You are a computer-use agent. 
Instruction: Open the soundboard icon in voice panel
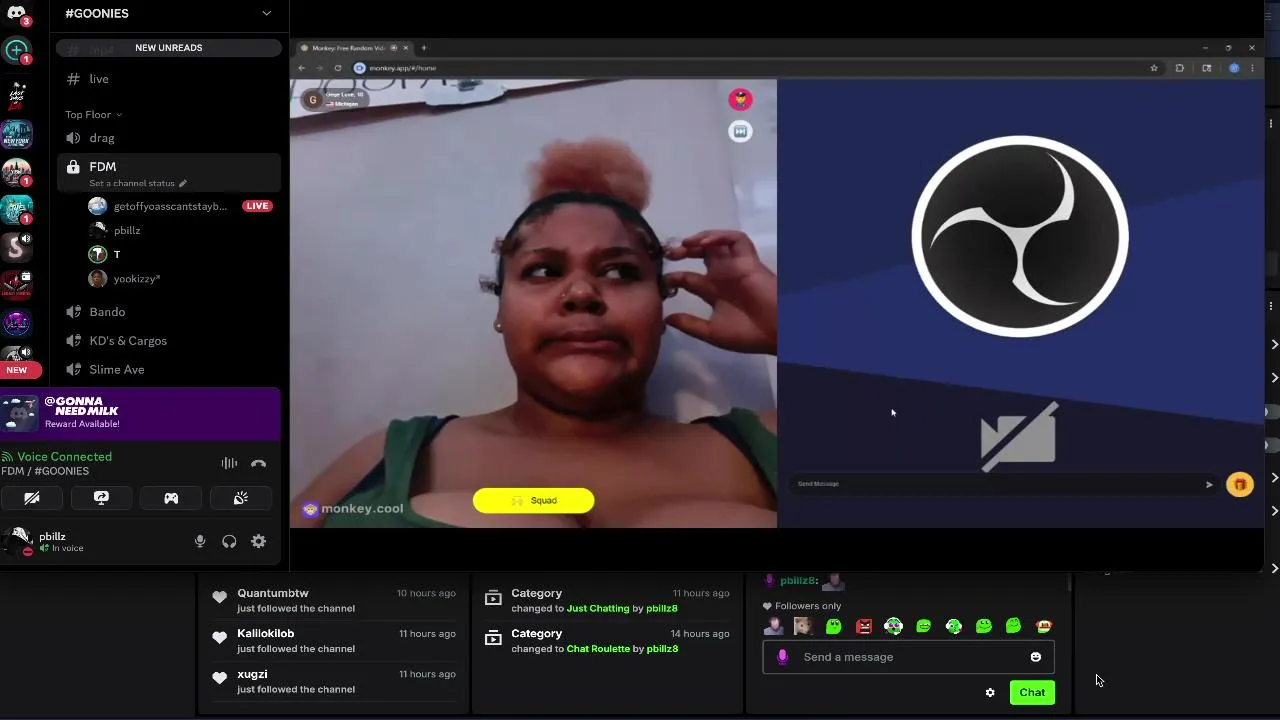[241, 498]
